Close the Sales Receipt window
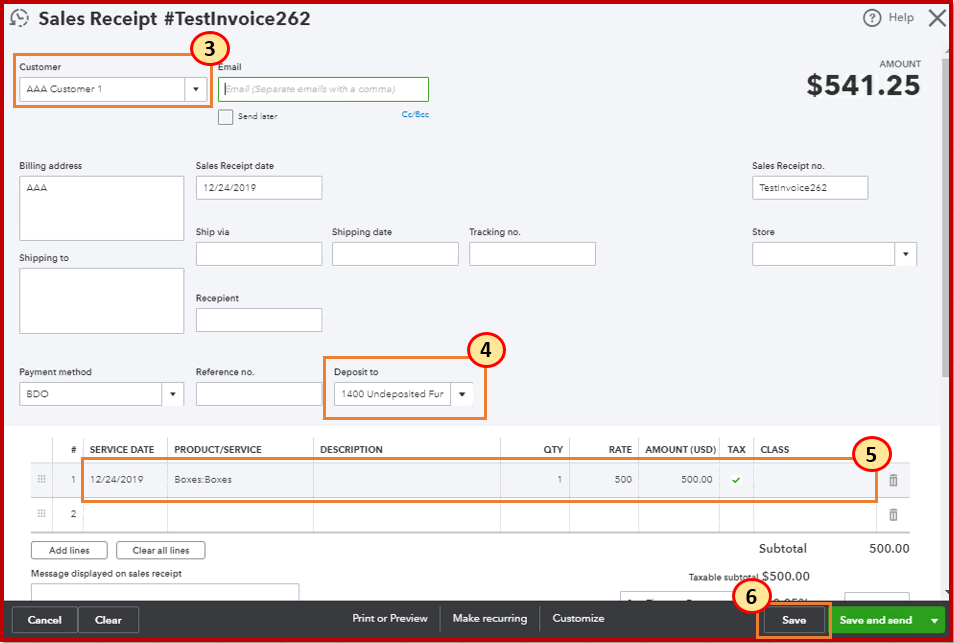Screen dimensions: 954x643 [x=937, y=18]
